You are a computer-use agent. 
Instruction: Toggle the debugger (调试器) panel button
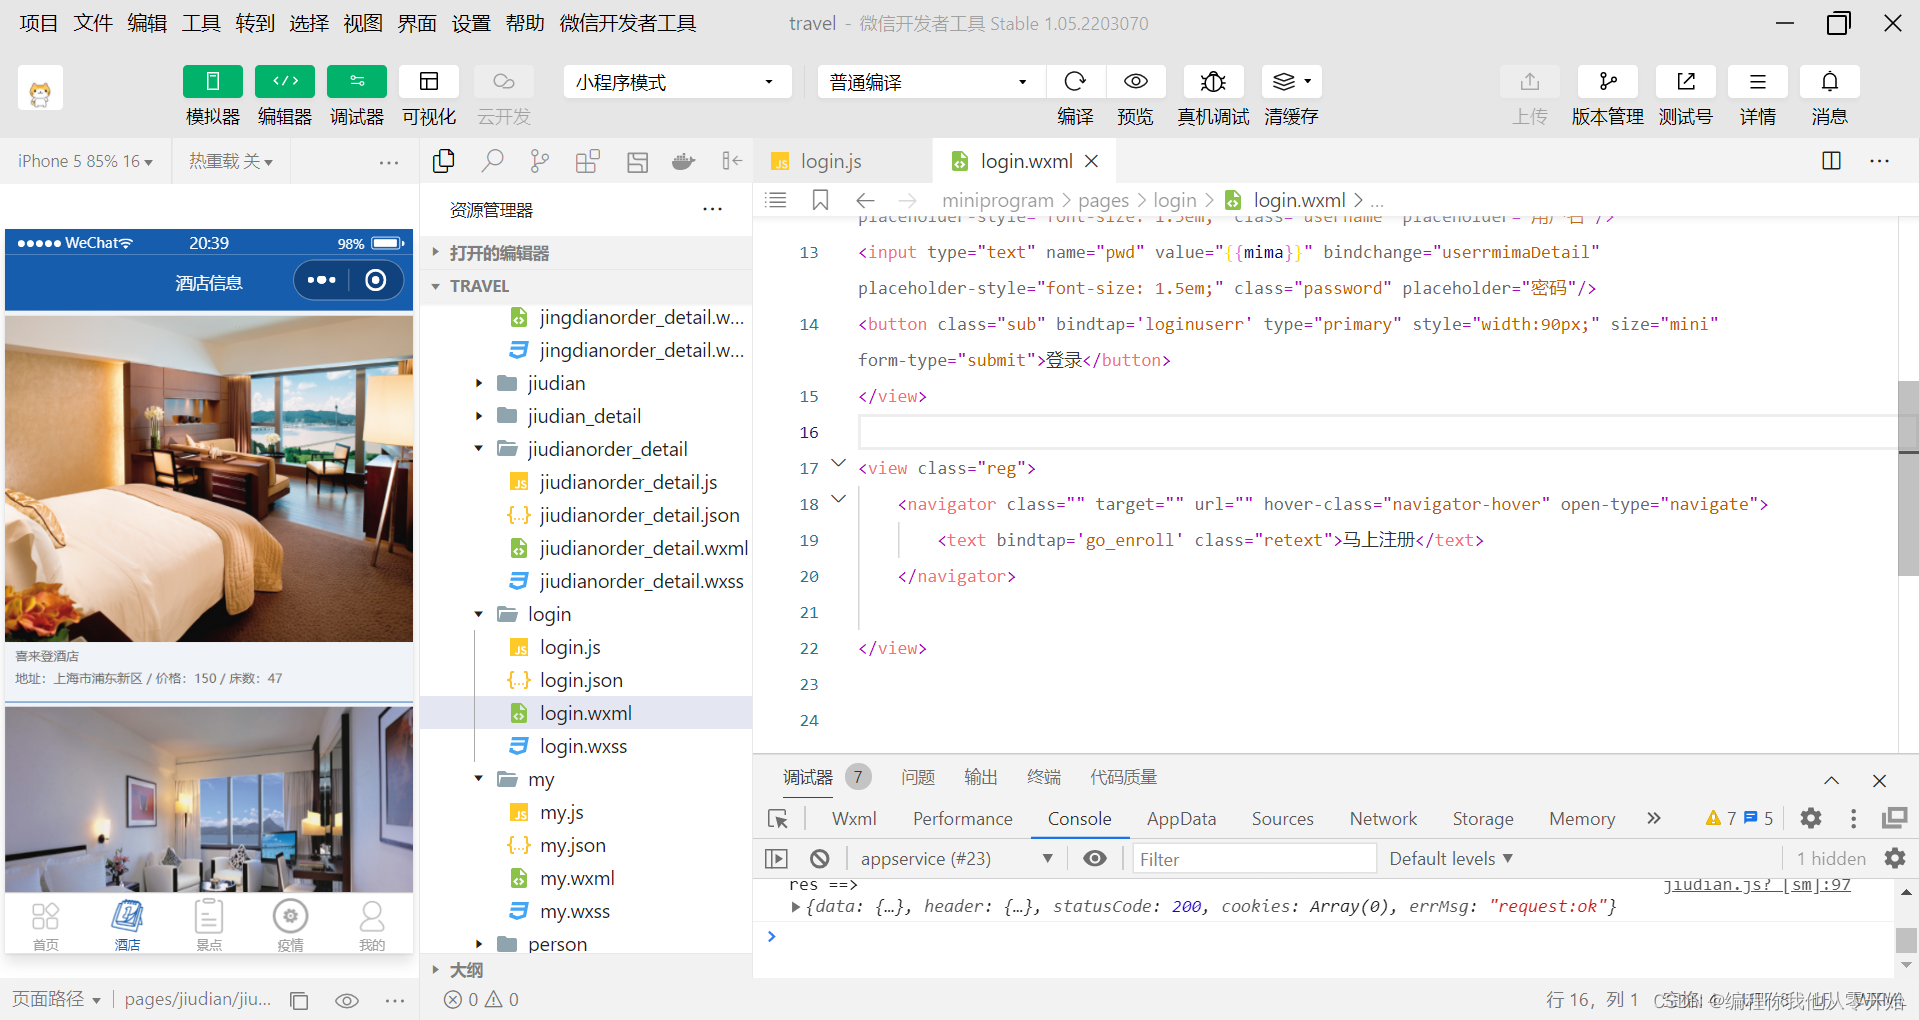357,82
